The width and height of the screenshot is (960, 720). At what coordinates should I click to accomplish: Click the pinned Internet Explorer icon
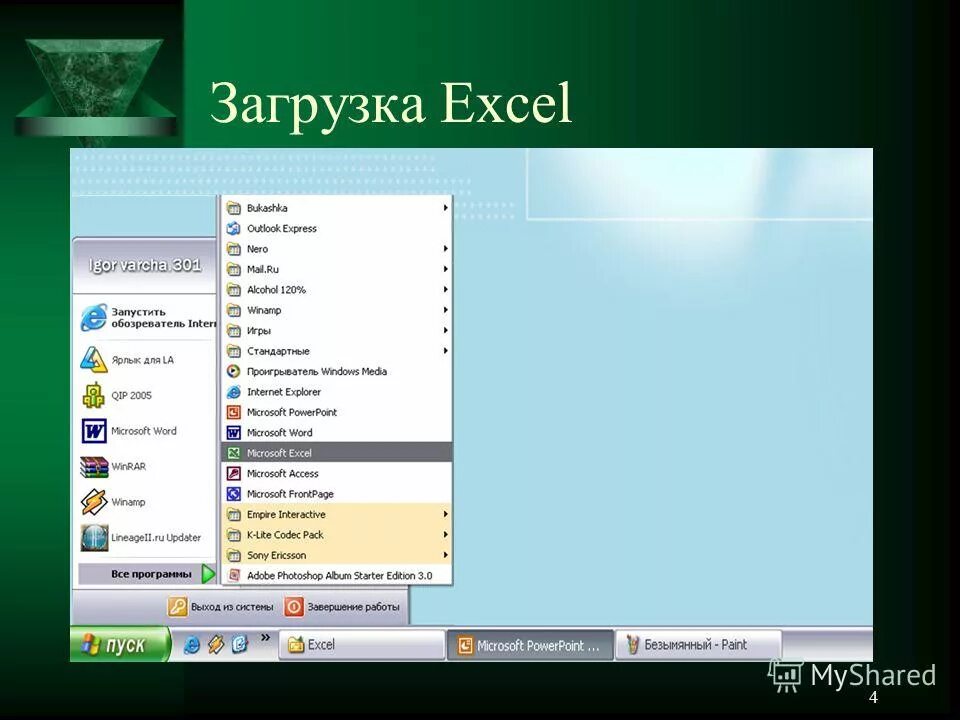click(94, 318)
